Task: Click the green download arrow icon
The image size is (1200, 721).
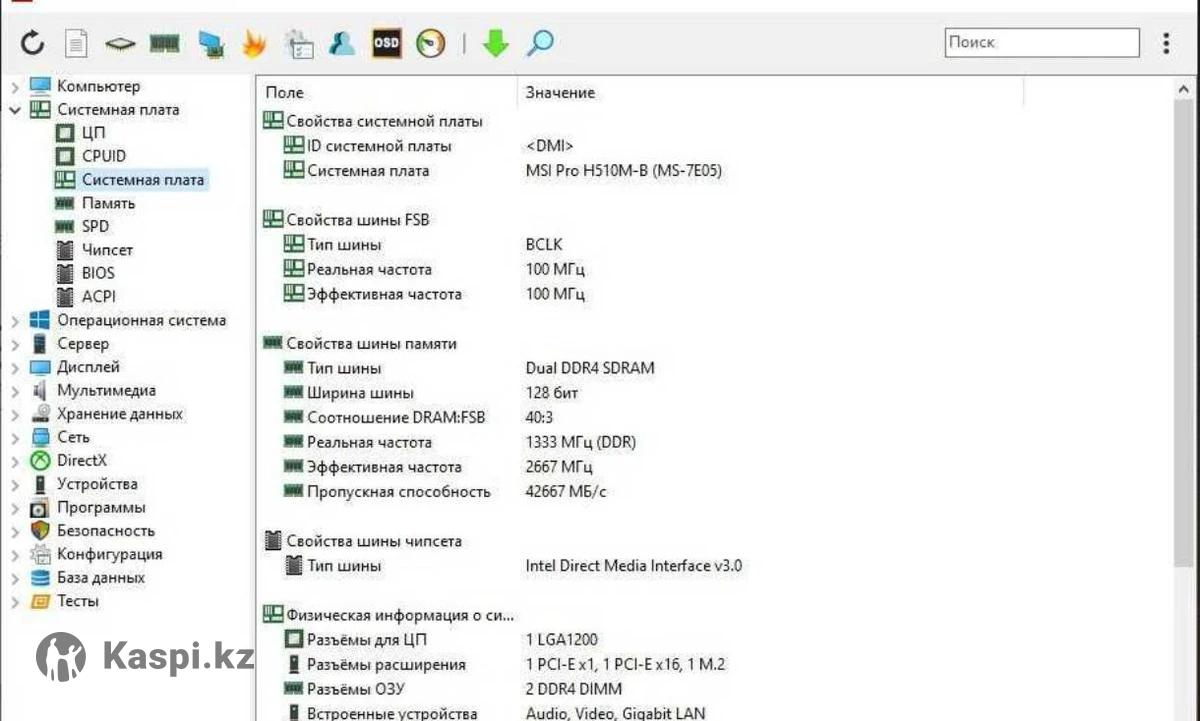Action: [496, 43]
